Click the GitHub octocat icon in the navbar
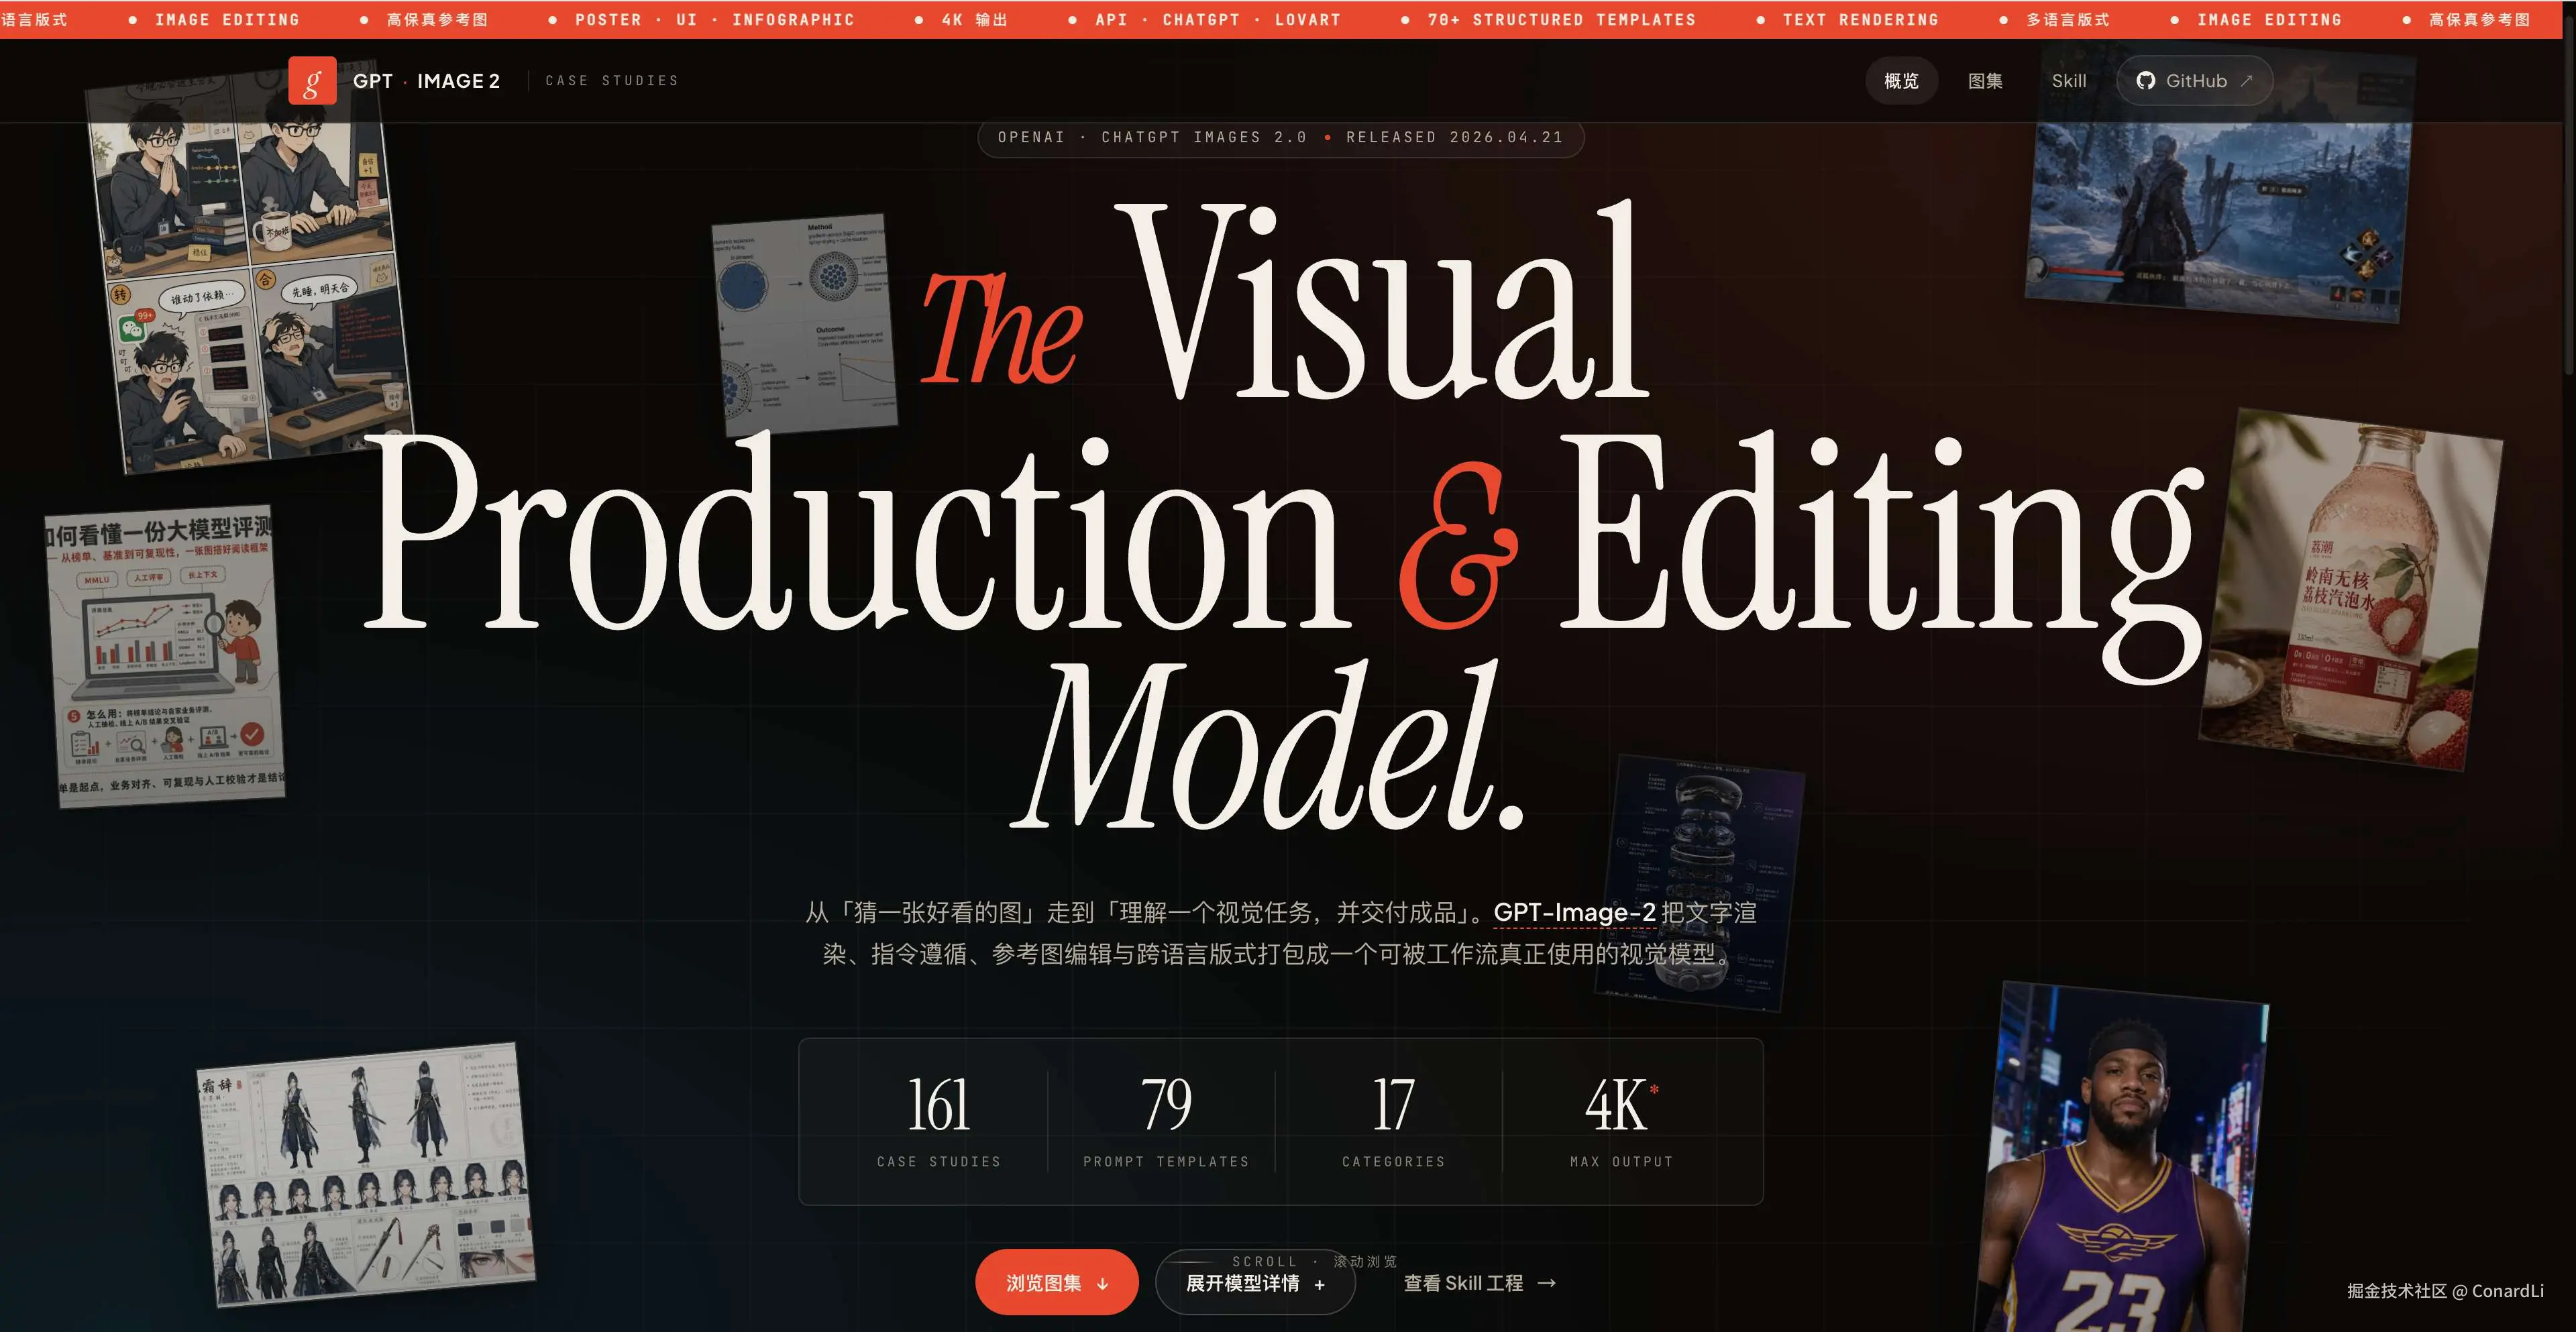The height and width of the screenshot is (1332, 2576). (x=2145, y=81)
